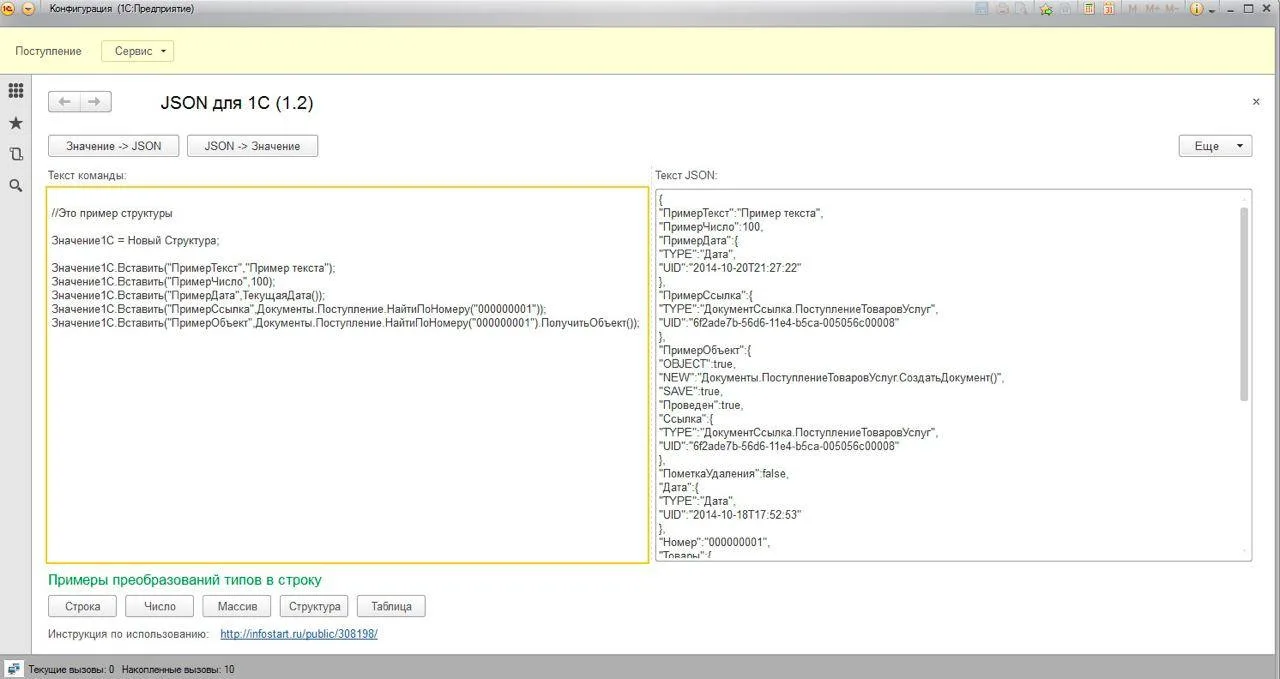Open the calculator icon in title bar
This screenshot has width=1280, height=679.
[x=1089, y=9]
